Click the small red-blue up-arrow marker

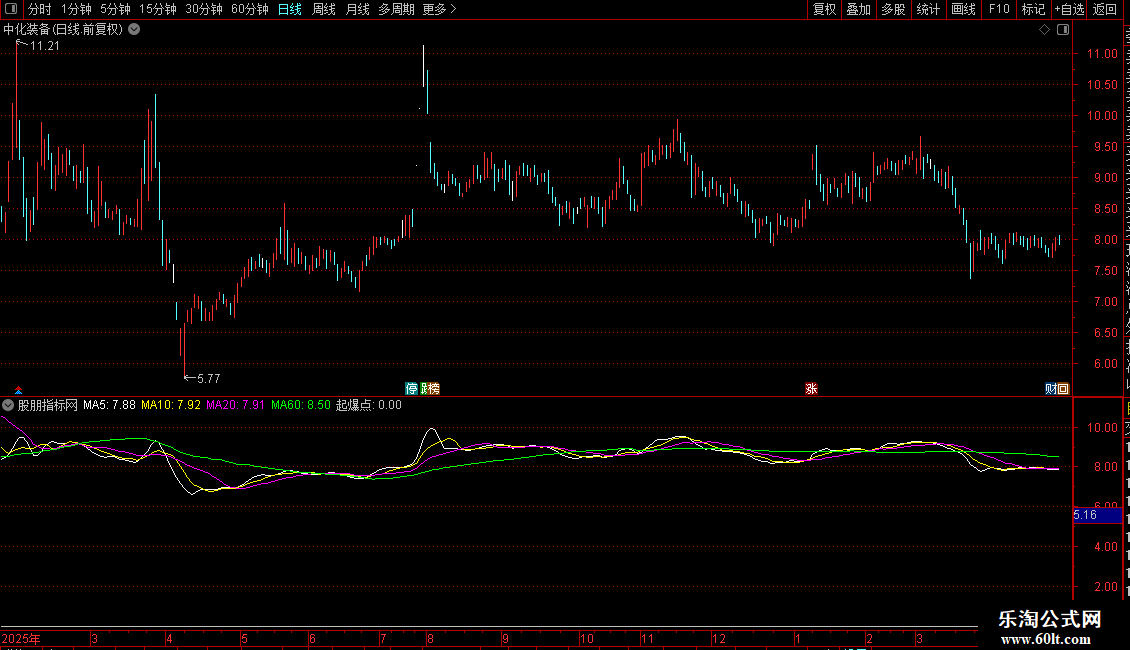pyautogui.click(x=19, y=390)
